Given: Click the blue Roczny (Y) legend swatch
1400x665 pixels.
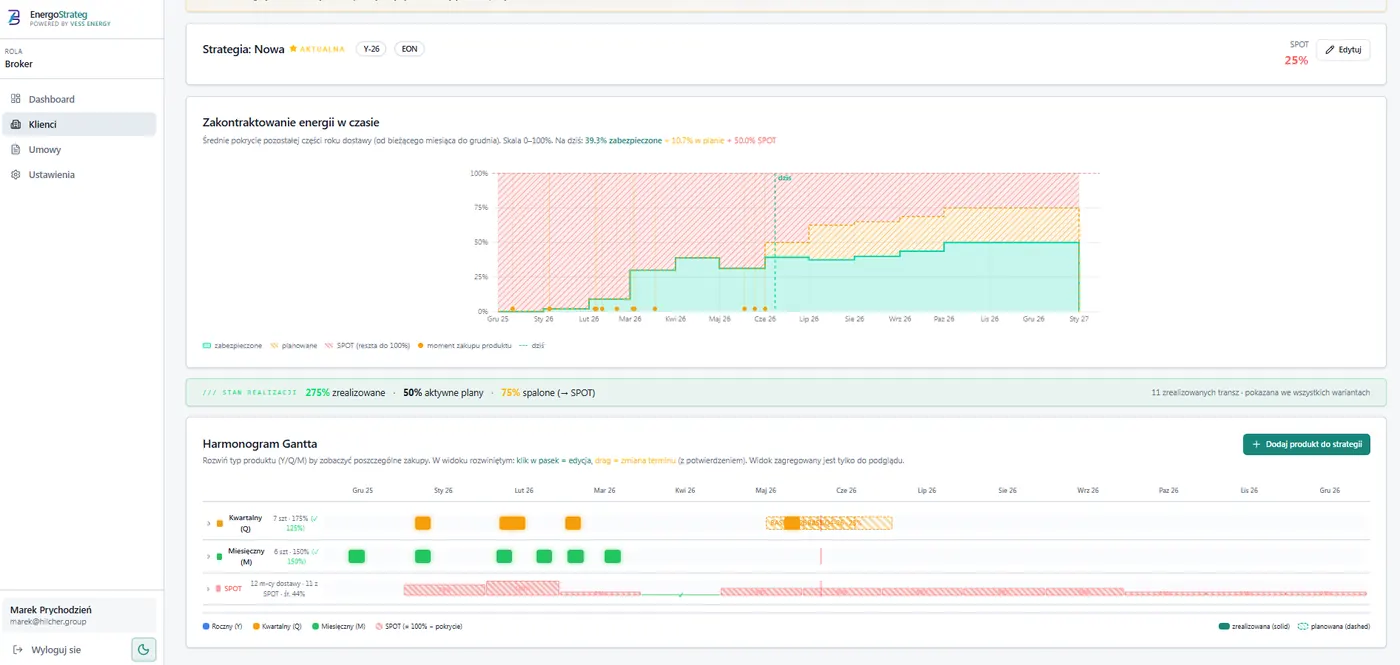Looking at the screenshot, I should [205, 626].
